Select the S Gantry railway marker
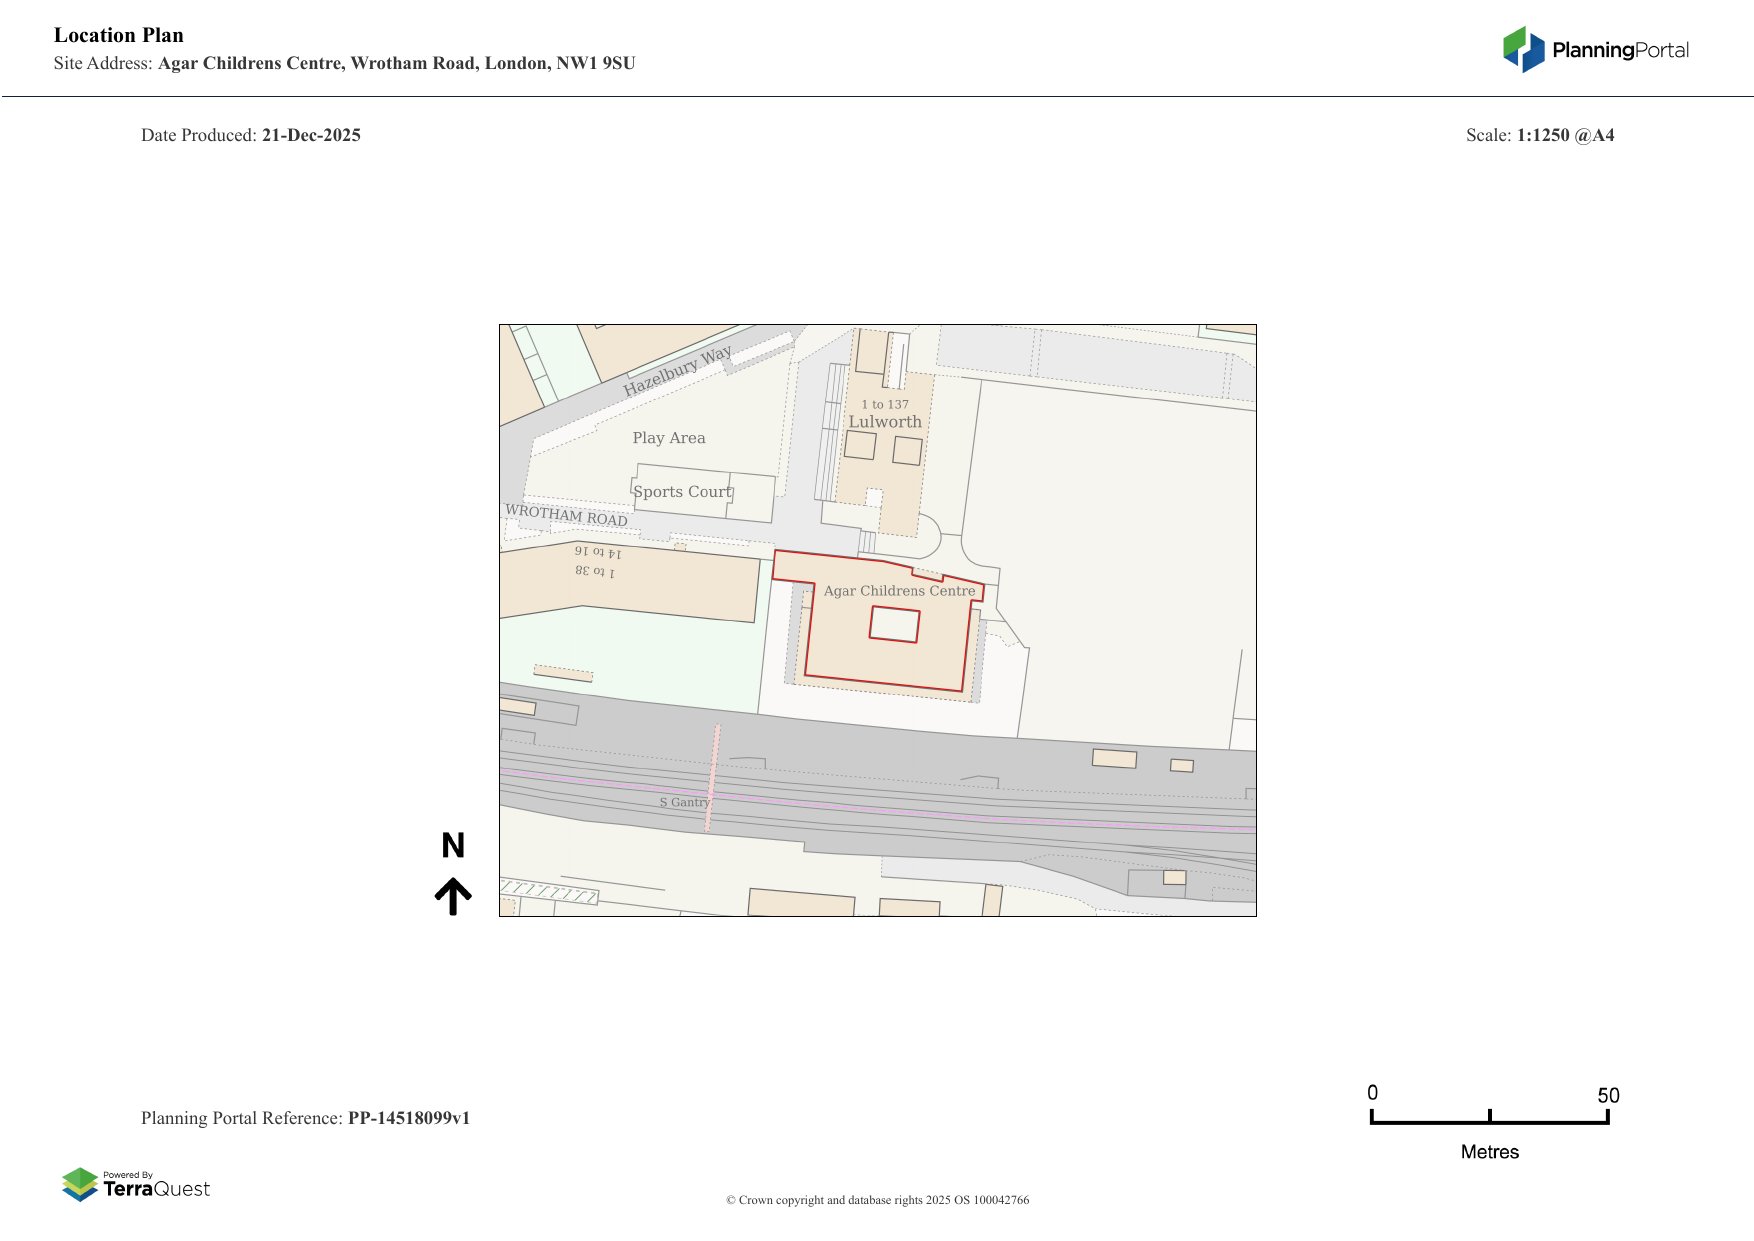 click(684, 802)
